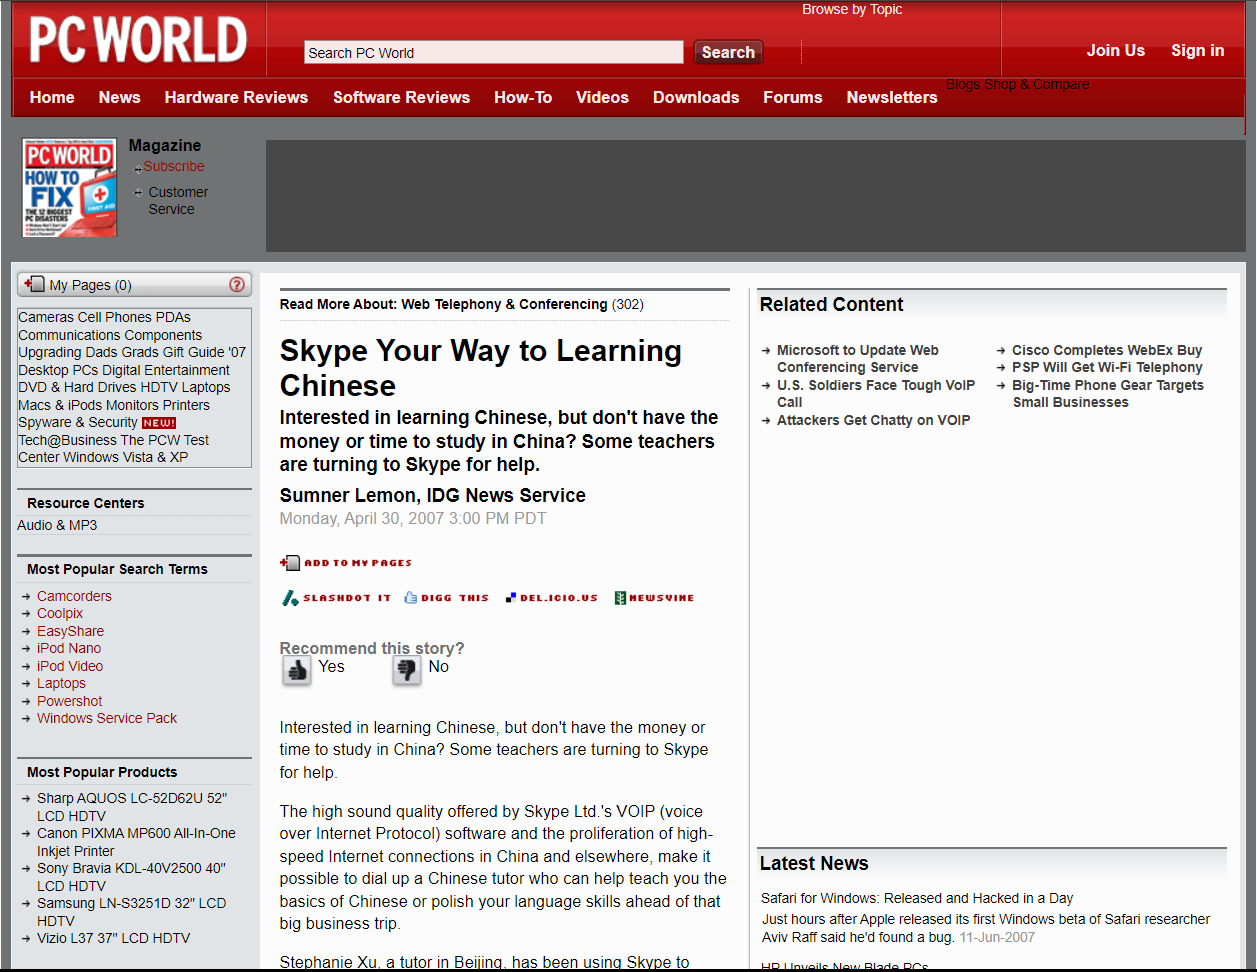This screenshot has width=1257, height=972.
Task: Open the How-To navigation tab
Action: [523, 97]
